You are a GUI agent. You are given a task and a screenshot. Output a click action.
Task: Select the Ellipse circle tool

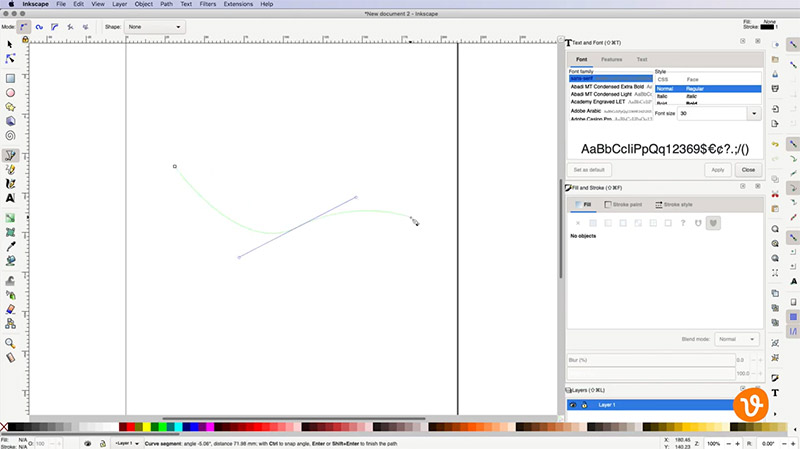point(10,93)
